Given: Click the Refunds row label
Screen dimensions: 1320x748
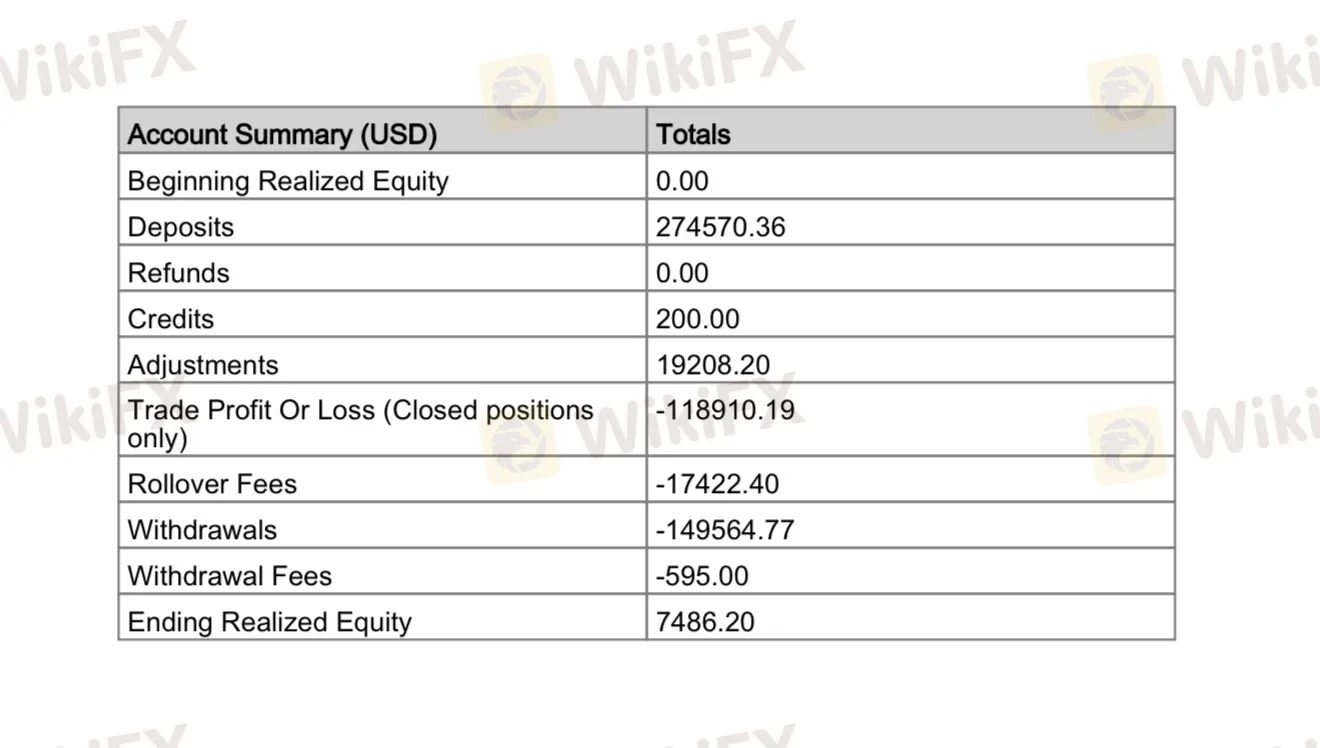Looking at the screenshot, I should 178,273.
